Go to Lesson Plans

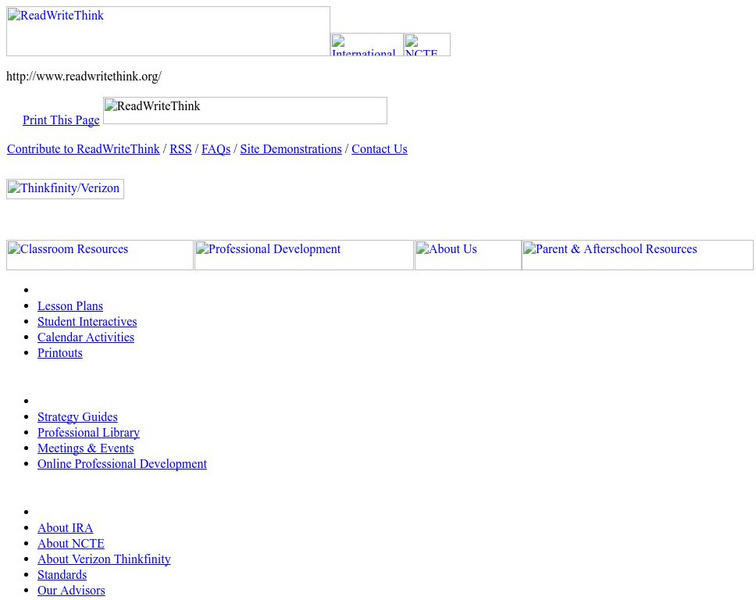click(70, 306)
